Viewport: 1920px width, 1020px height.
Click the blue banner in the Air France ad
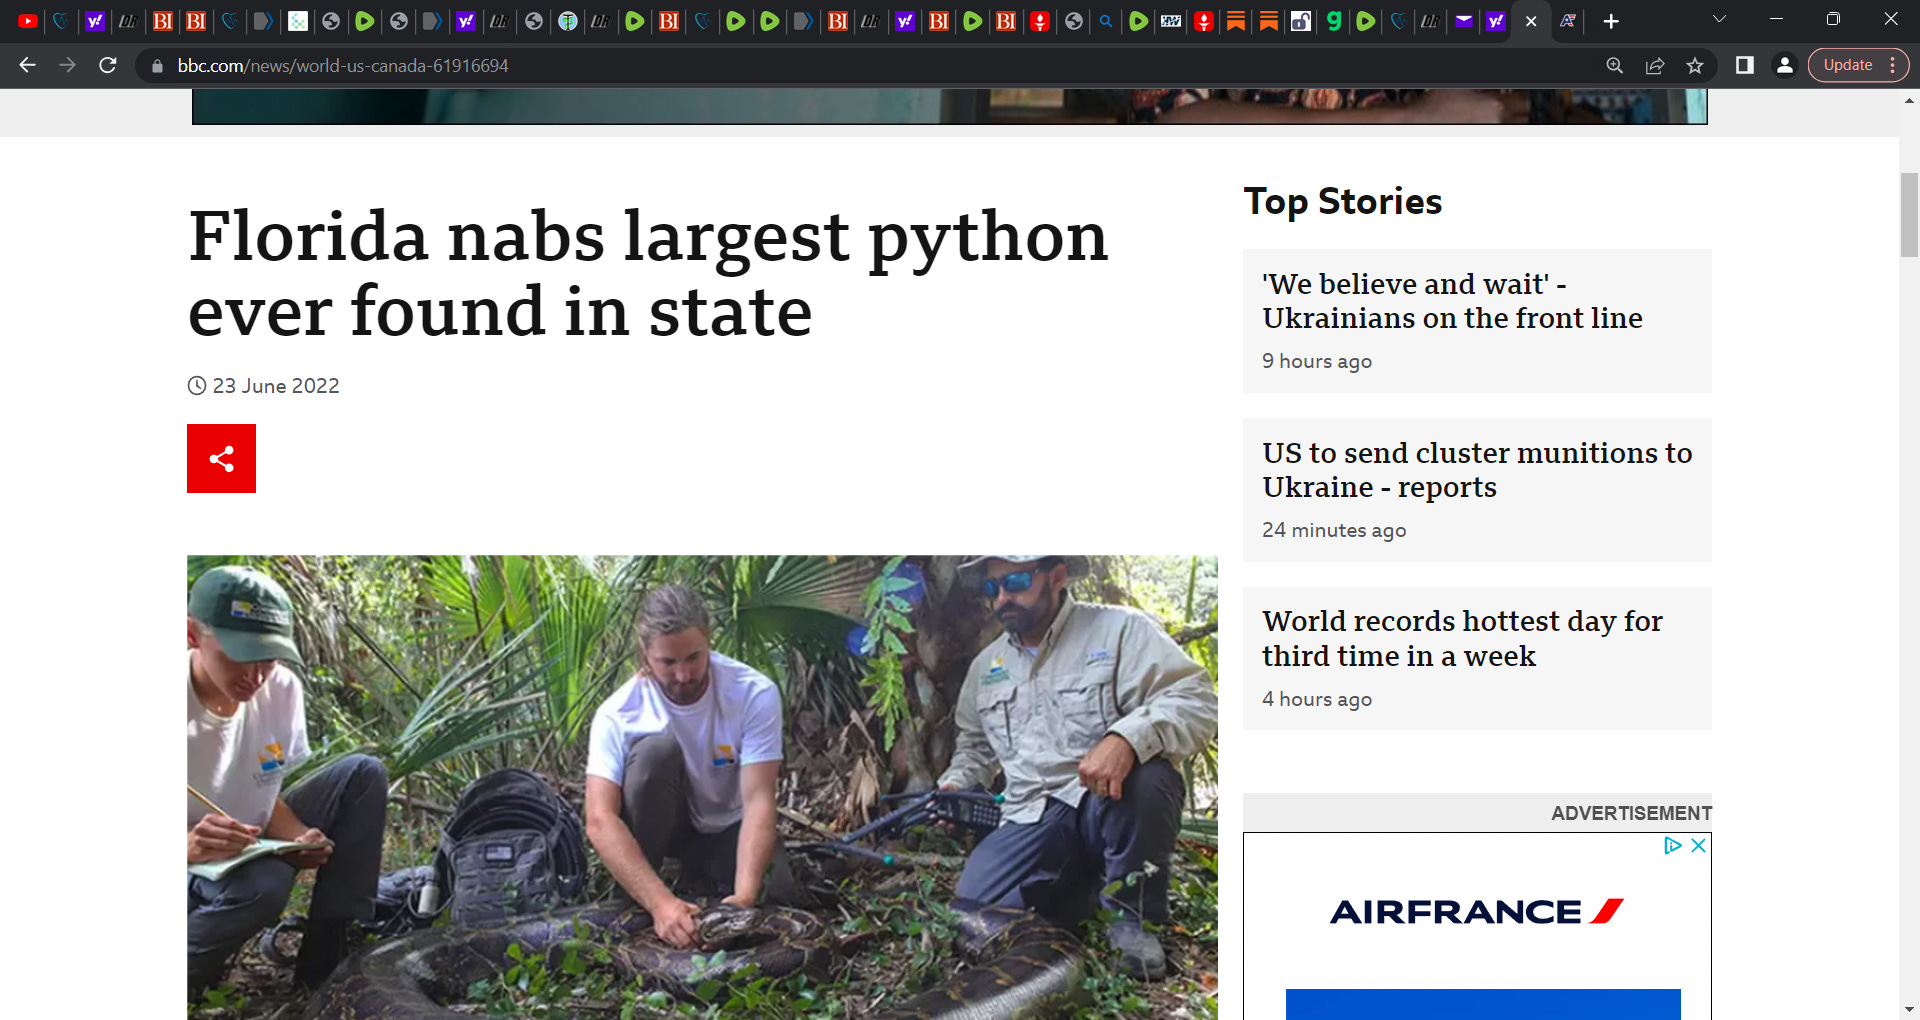[x=1483, y=1004]
